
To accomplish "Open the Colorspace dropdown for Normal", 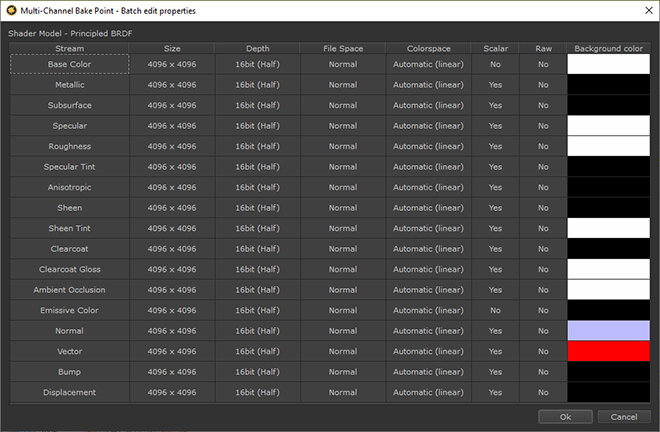I will pos(428,331).
